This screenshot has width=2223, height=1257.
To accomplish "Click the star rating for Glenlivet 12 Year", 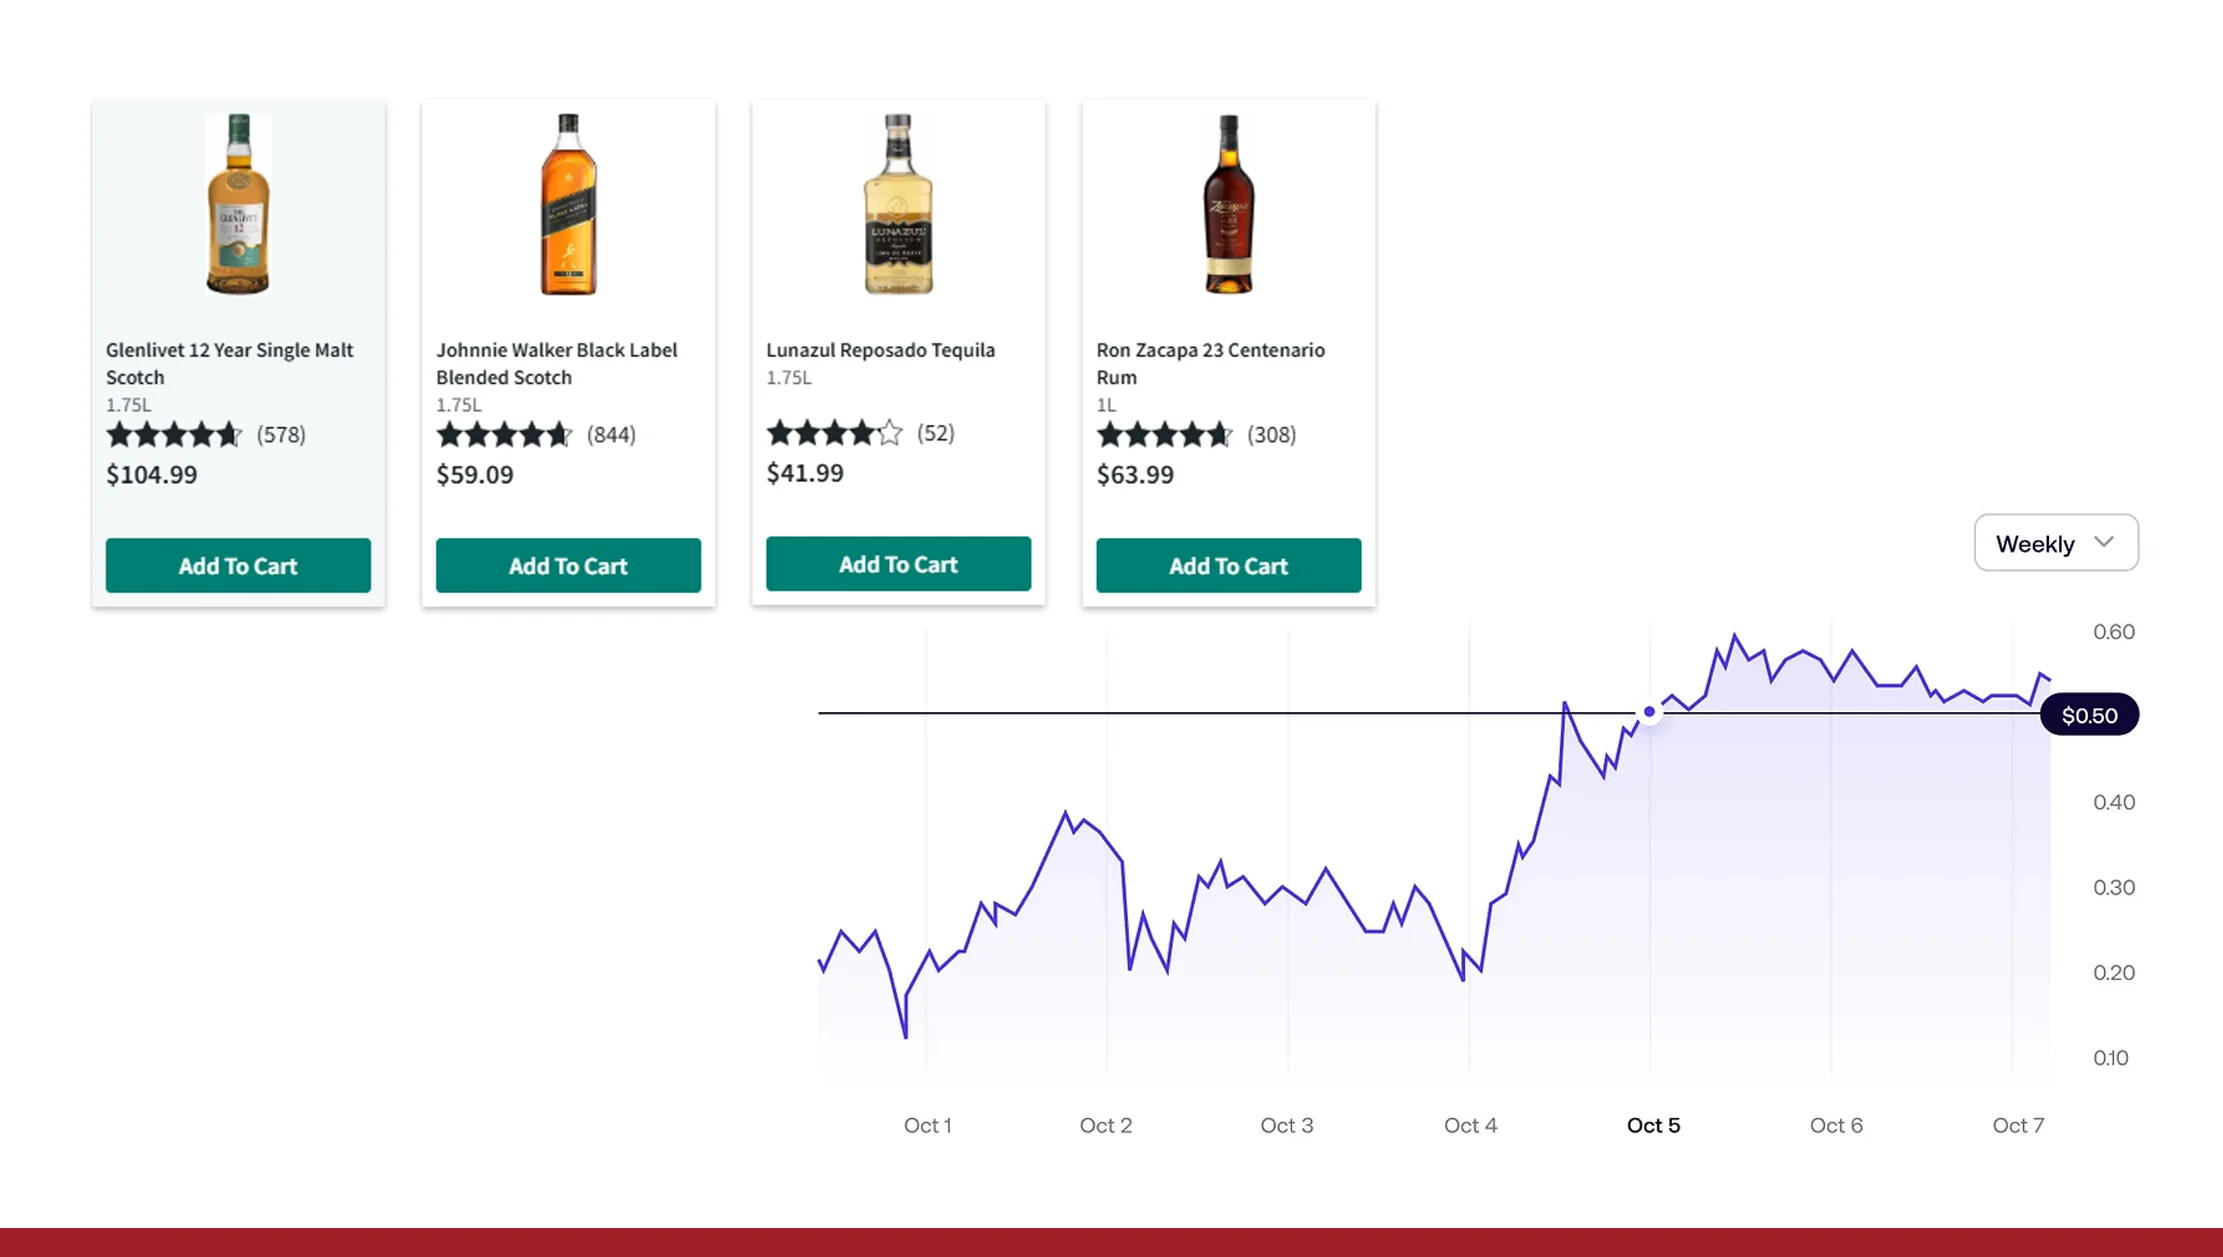I will click(x=174, y=435).
